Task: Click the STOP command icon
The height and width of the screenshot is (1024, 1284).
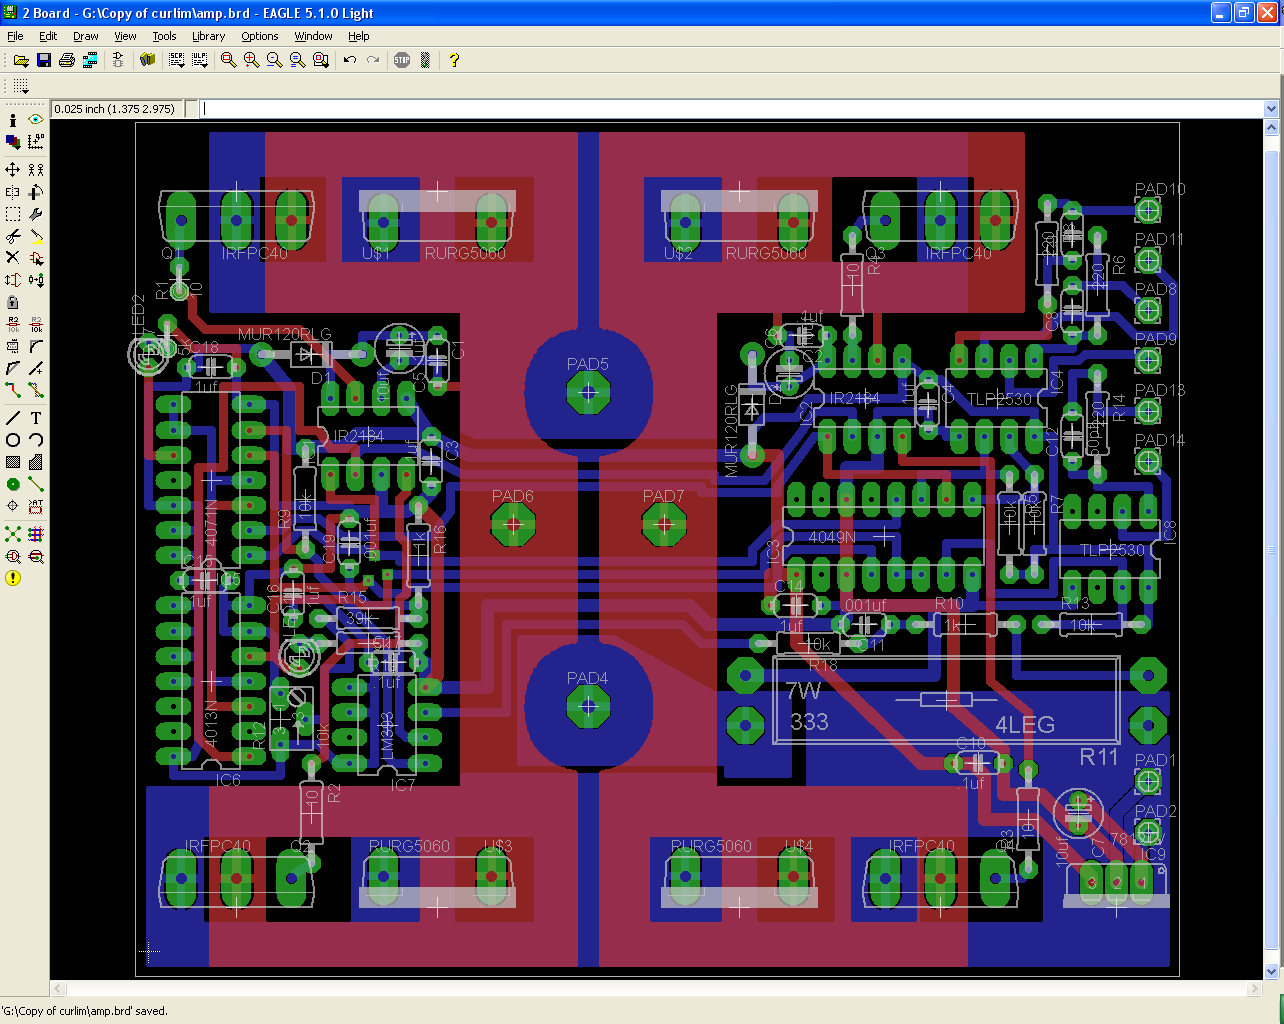Action: pyautogui.click(x=402, y=60)
